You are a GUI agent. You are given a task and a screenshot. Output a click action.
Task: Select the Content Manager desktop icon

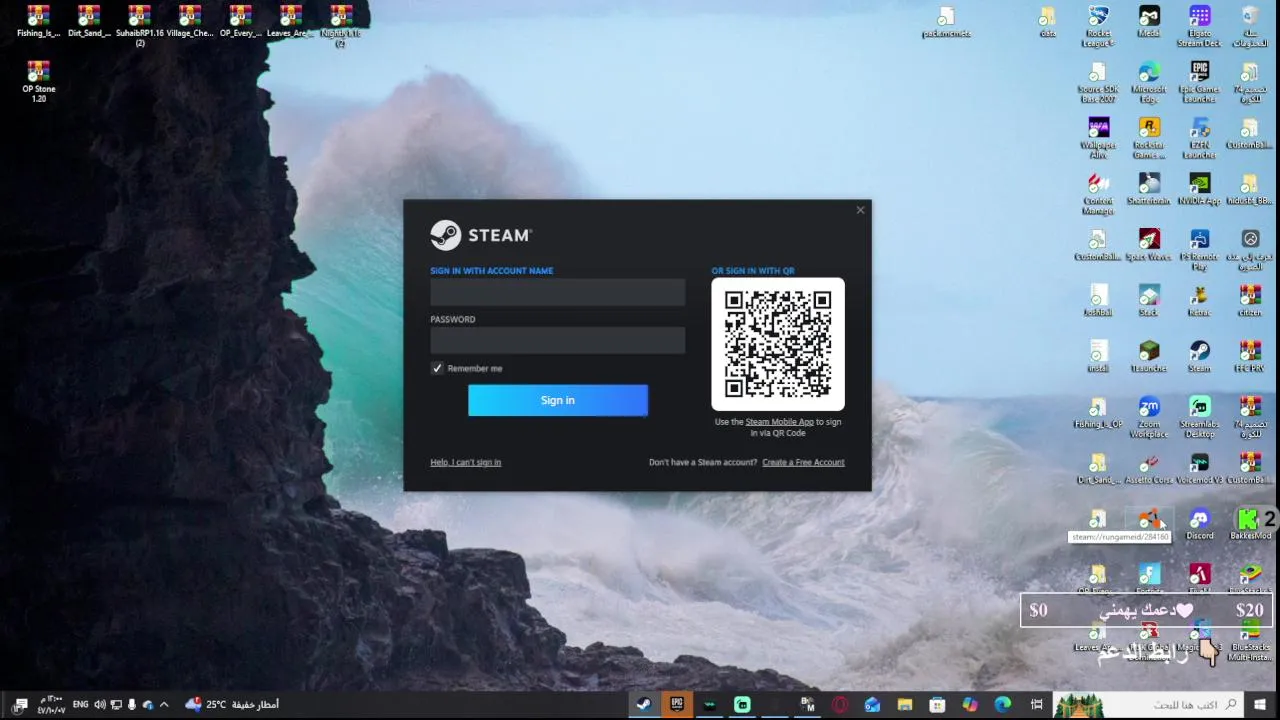pyautogui.click(x=1098, y=195)
